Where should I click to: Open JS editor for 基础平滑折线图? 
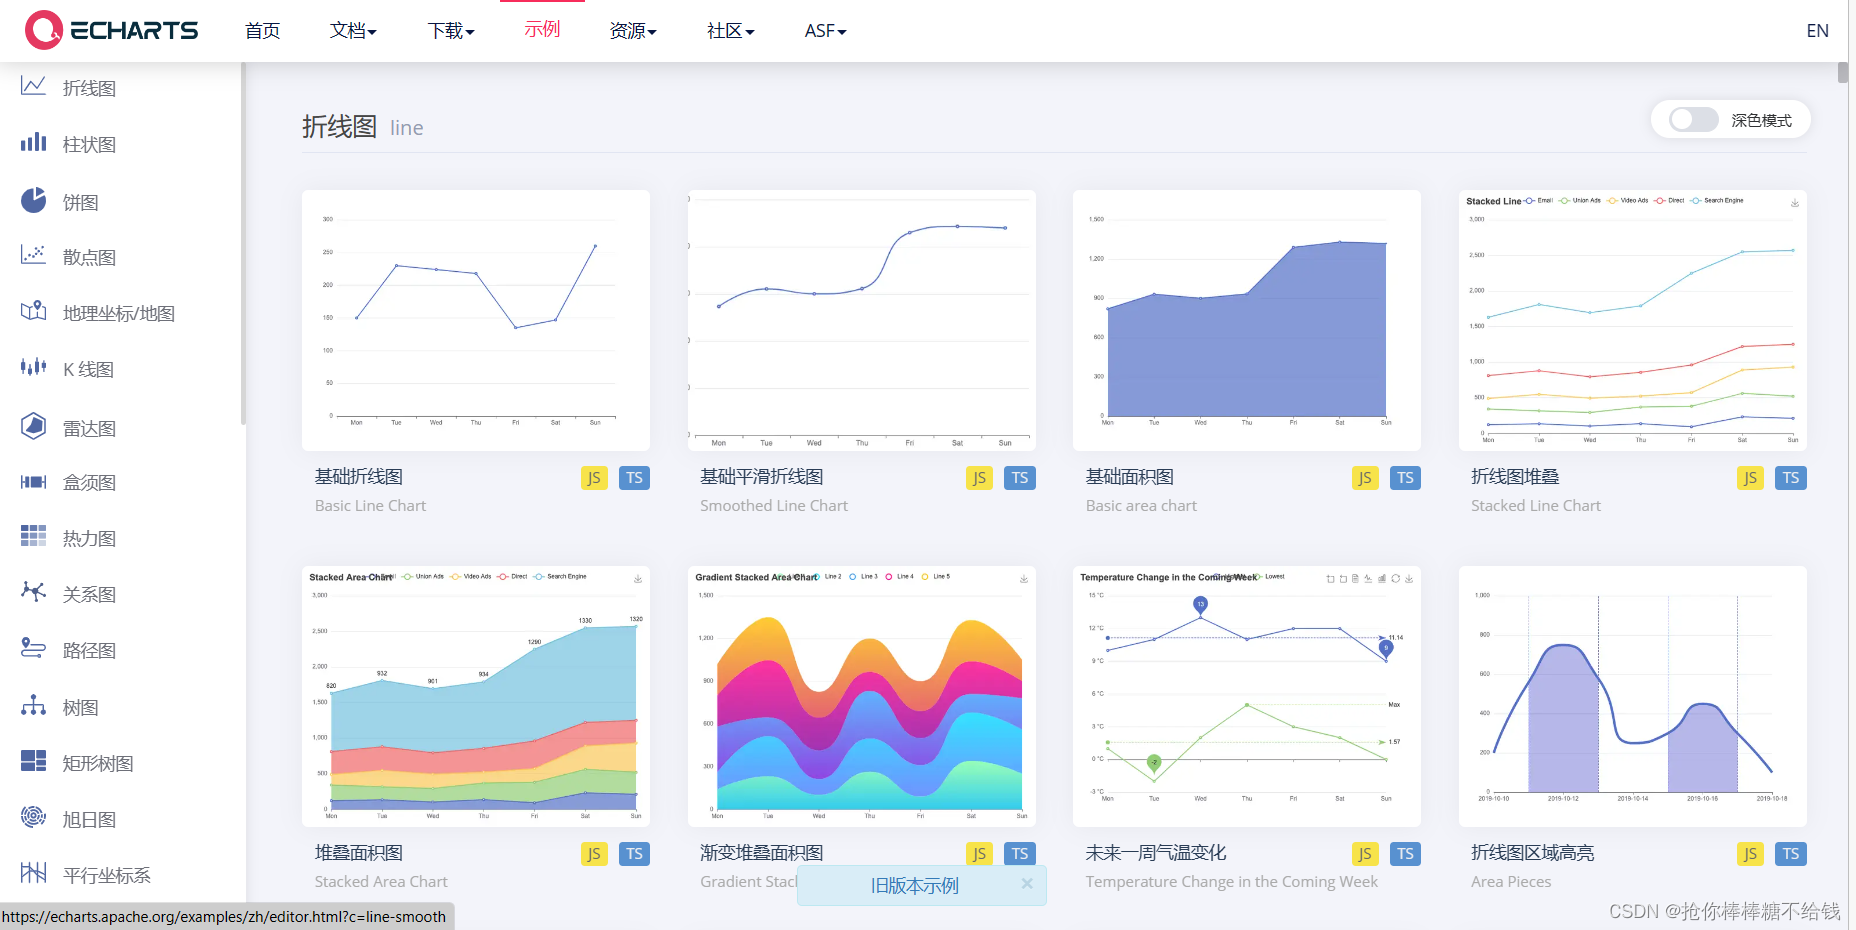979,478
